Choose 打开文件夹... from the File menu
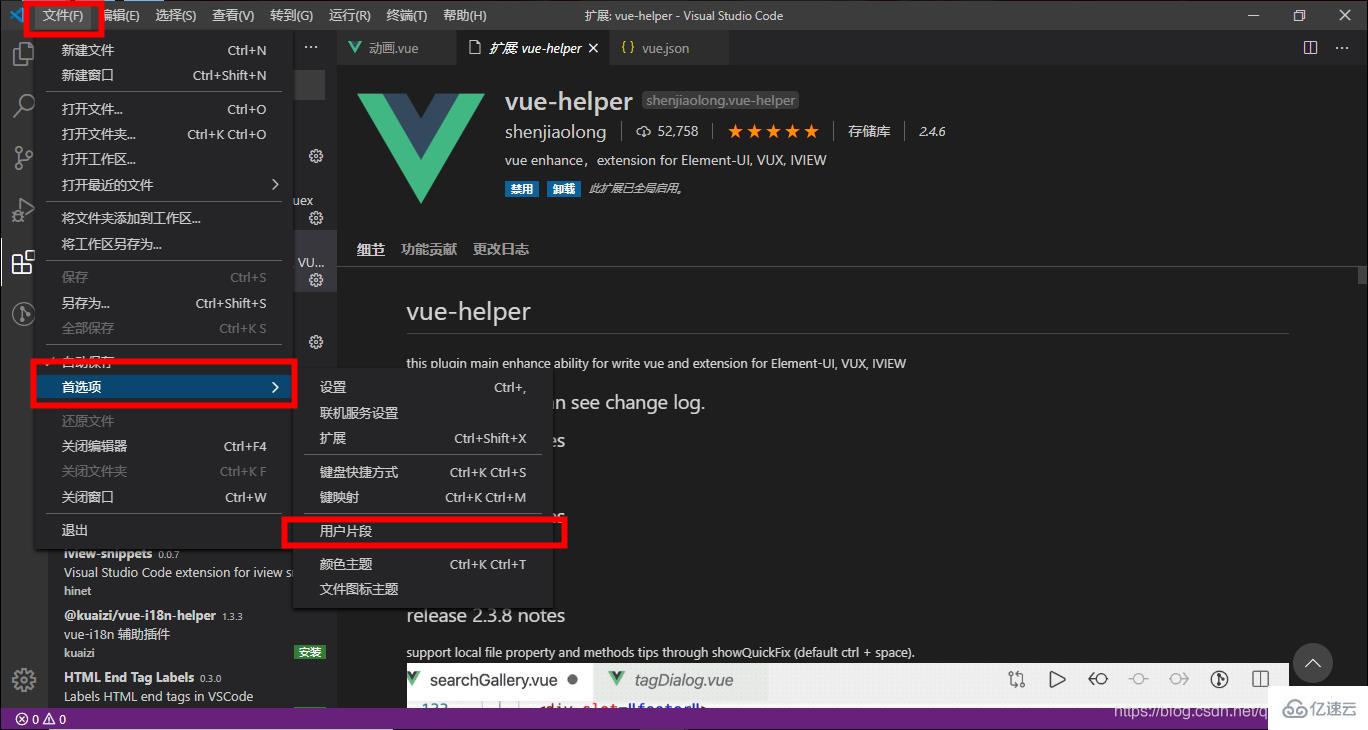The image size is (1368, 730). (164, 134)
